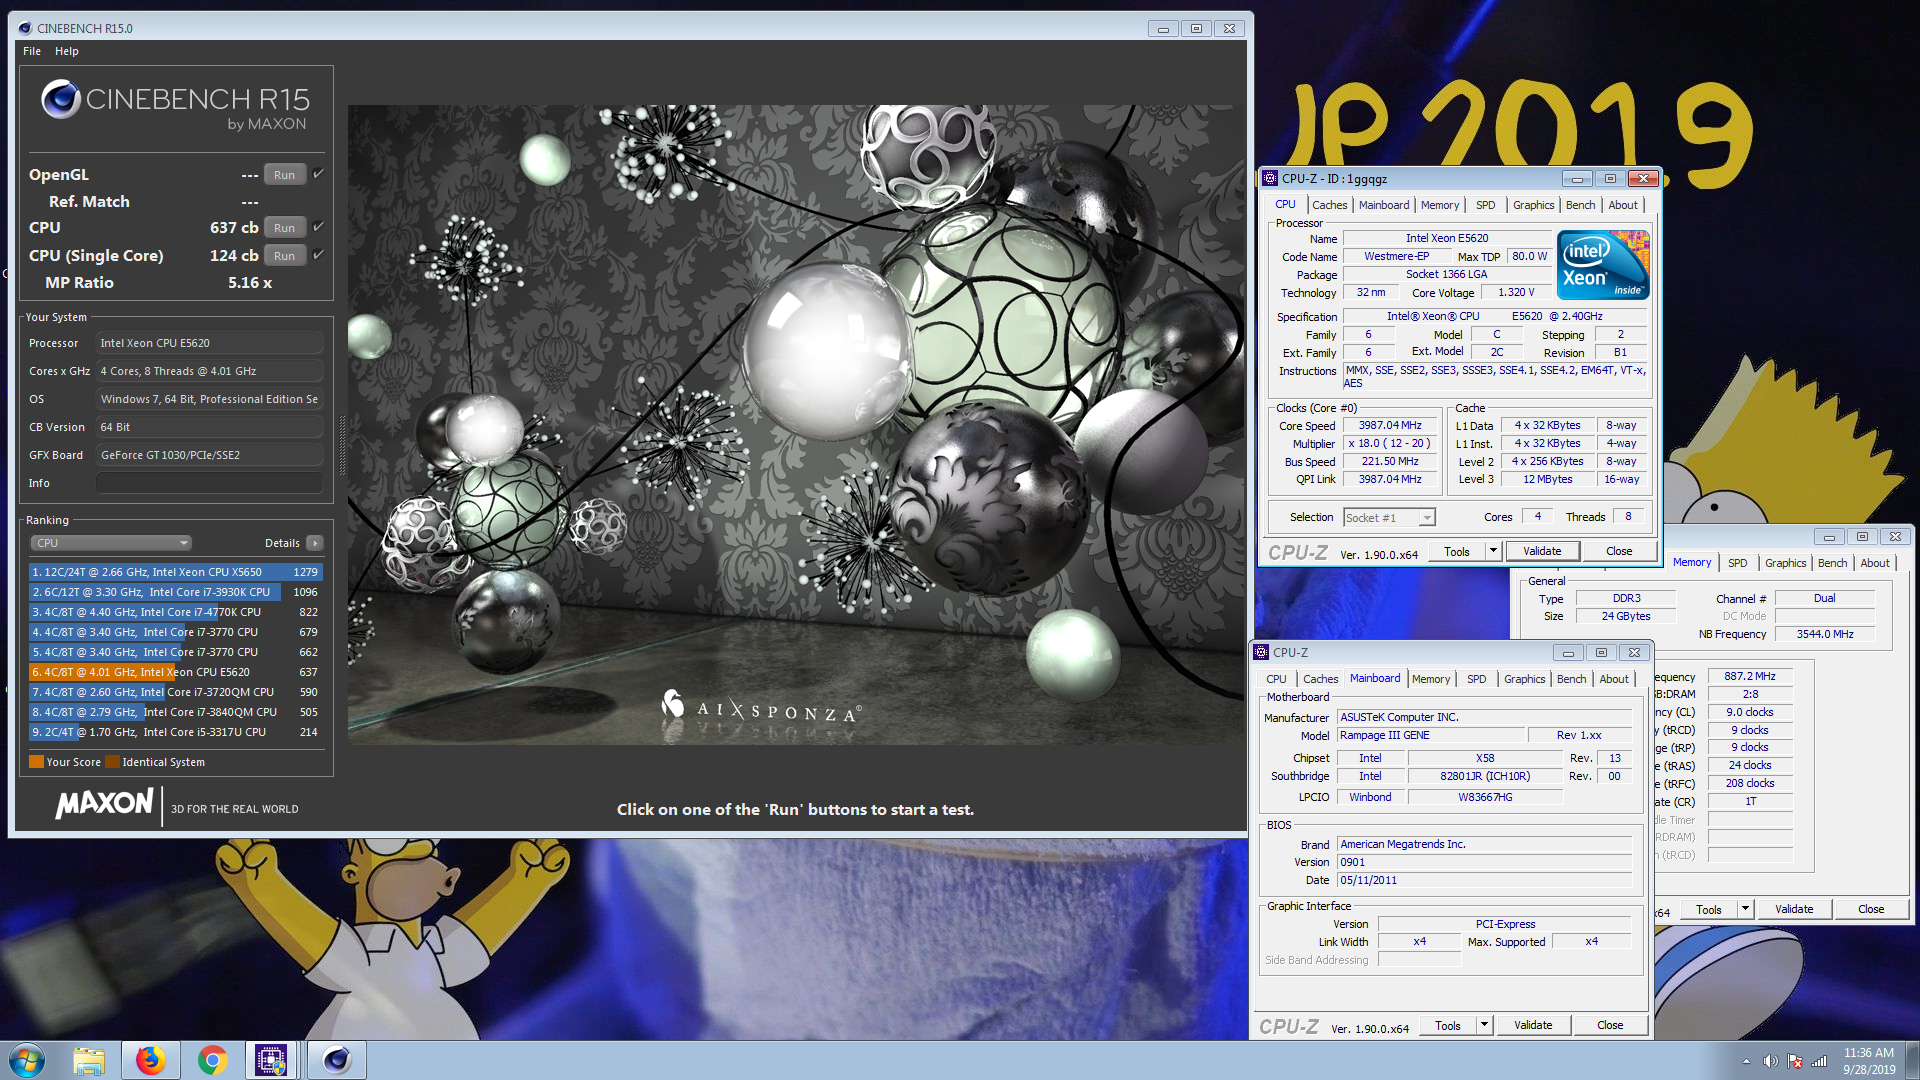1920x1080 pixels.
Task: Open the File menu in Cinebench
Action: tap(32, 51)
